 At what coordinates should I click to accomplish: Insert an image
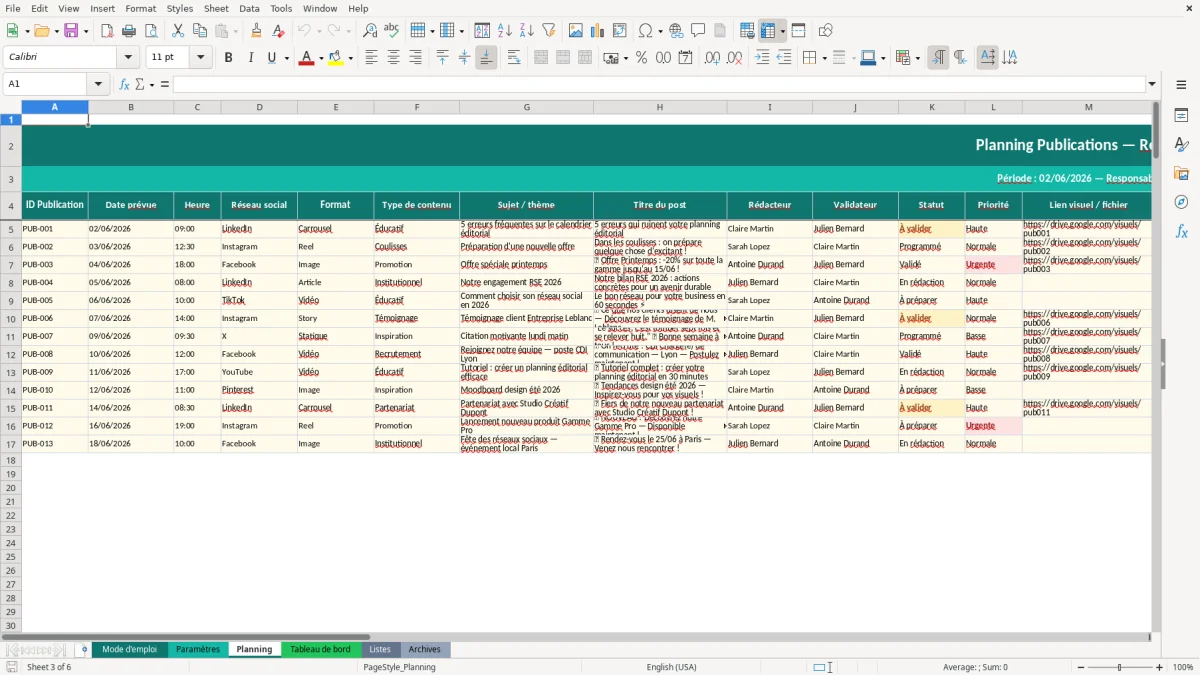pyautogui.click(x=576, y=31)
